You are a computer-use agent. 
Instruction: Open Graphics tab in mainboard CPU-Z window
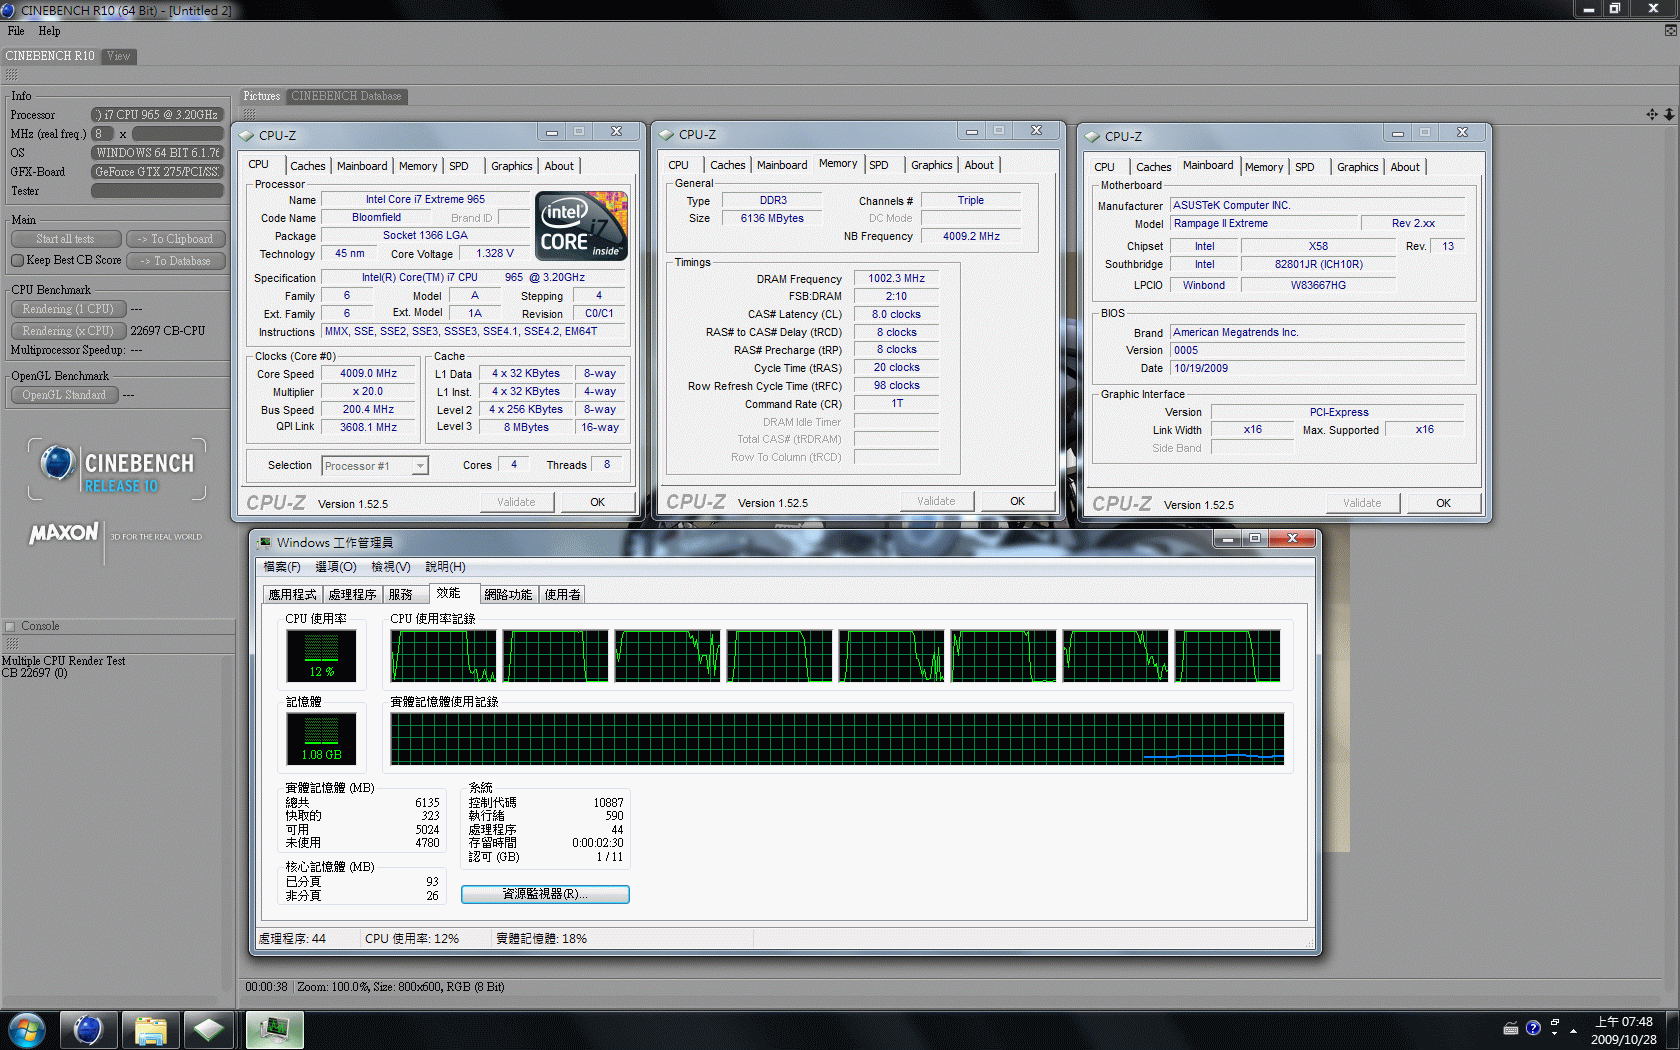tap(1357, 167)
